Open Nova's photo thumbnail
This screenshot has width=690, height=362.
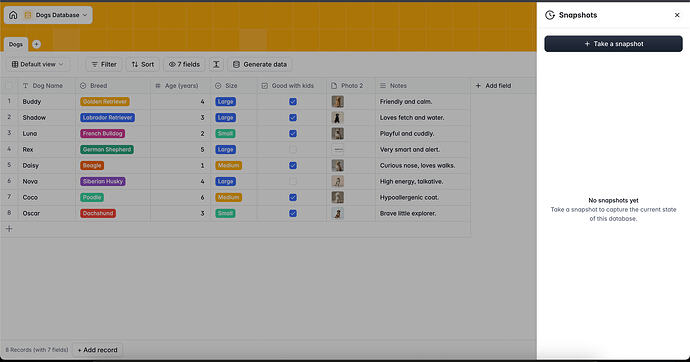click(x=338, y=181)
